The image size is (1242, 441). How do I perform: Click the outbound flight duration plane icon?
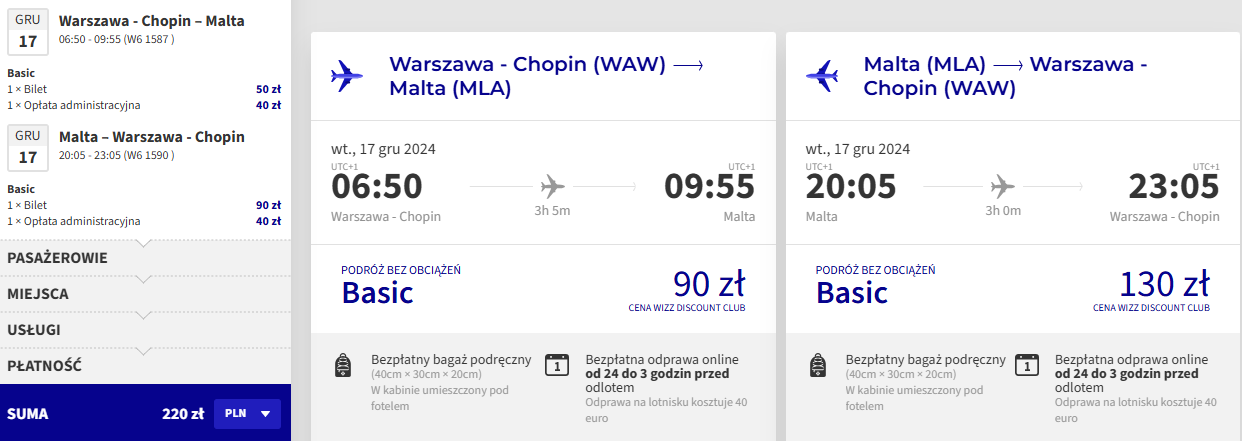[x=552, y=186]
